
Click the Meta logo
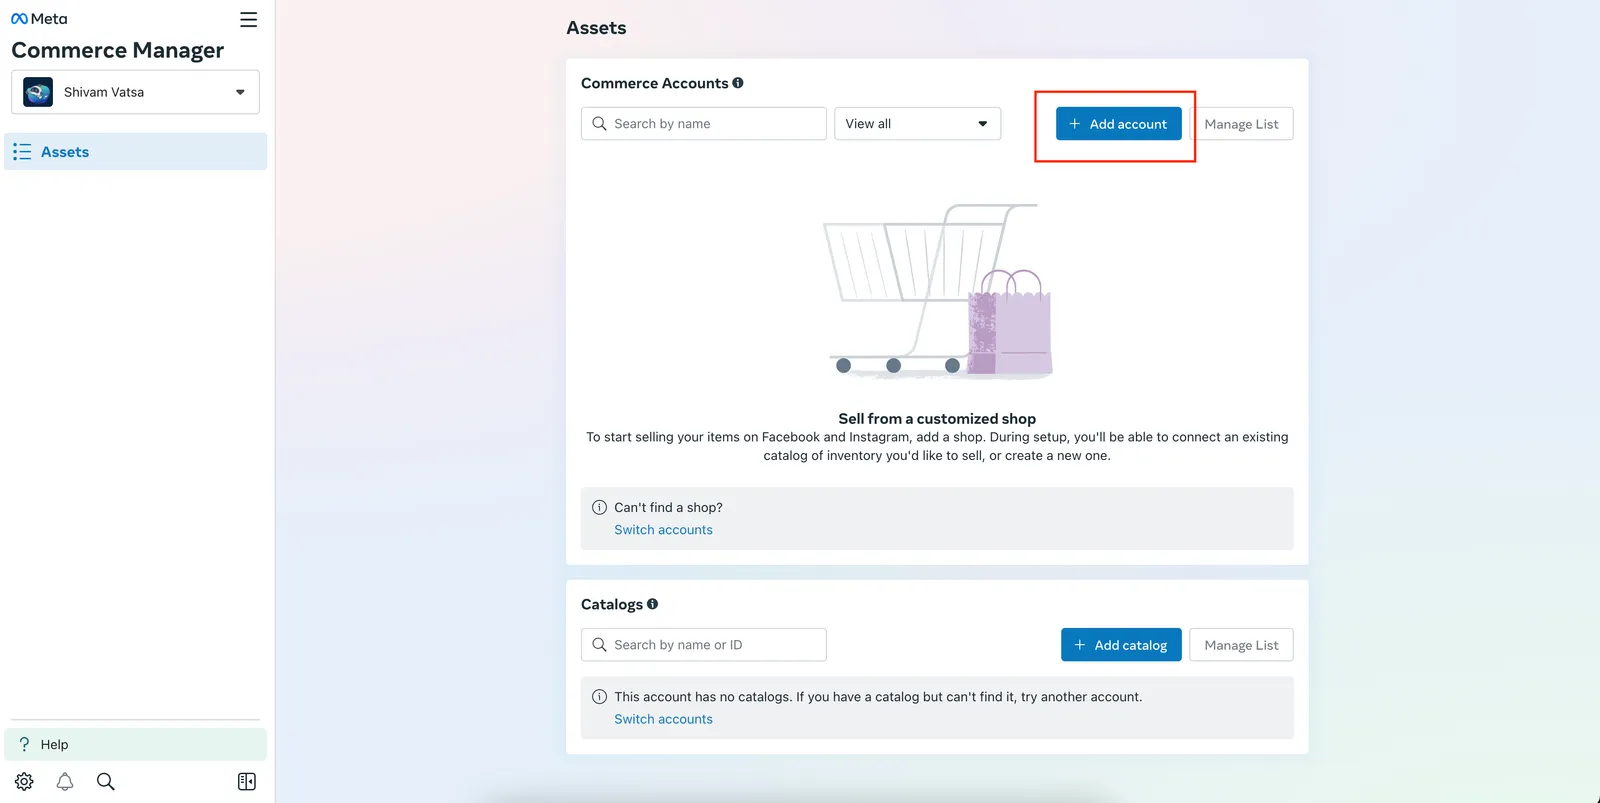tap(39, 19)
